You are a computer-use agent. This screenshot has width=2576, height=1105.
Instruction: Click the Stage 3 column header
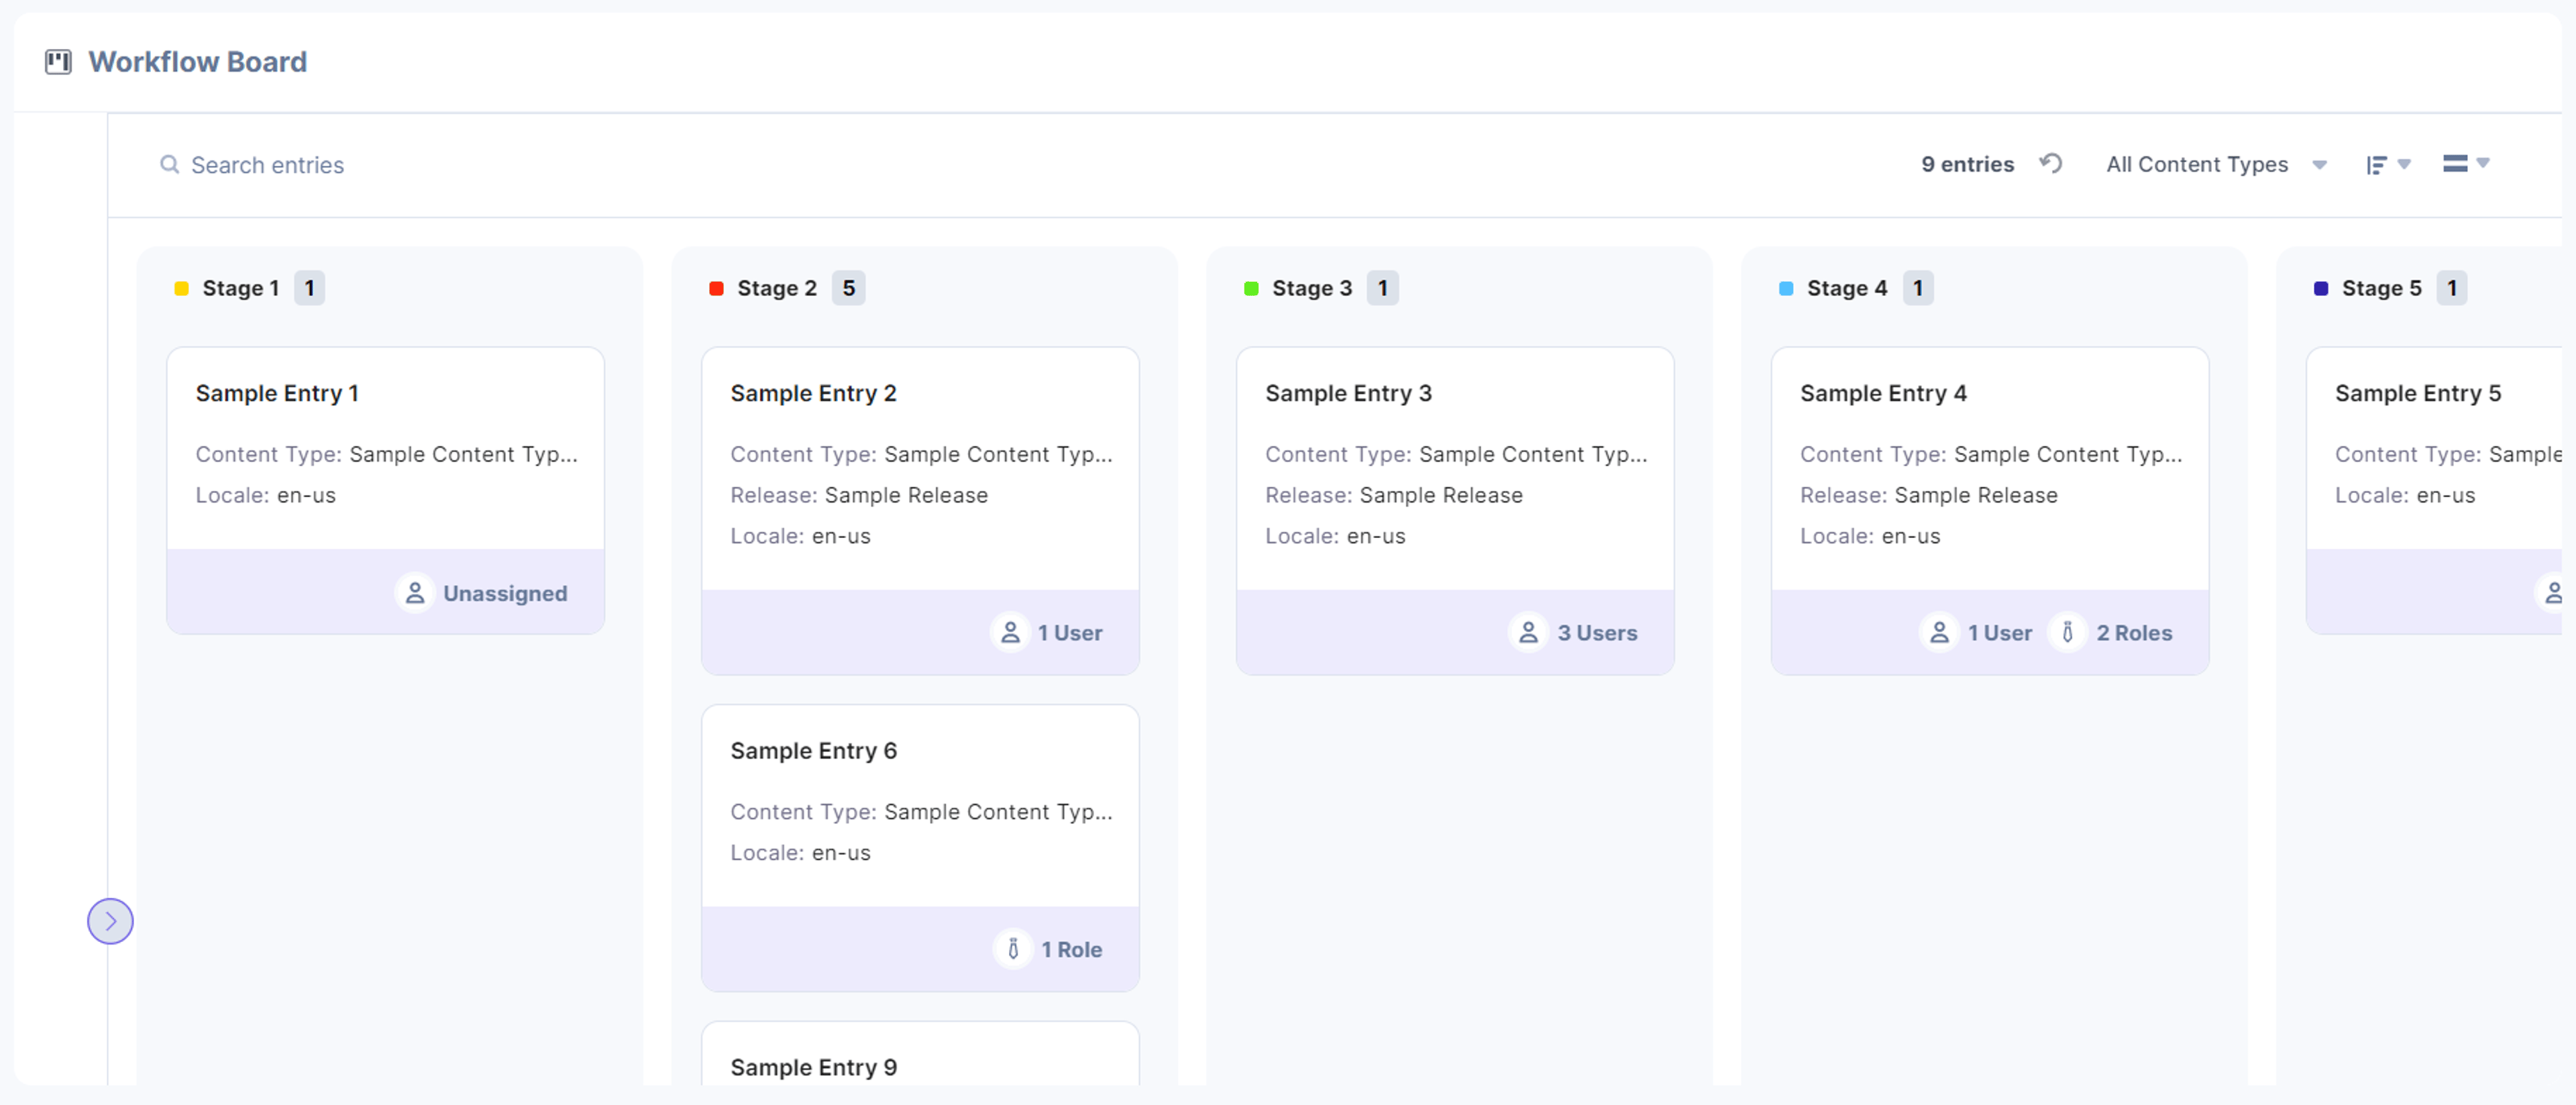click(x=1312, y=288)
